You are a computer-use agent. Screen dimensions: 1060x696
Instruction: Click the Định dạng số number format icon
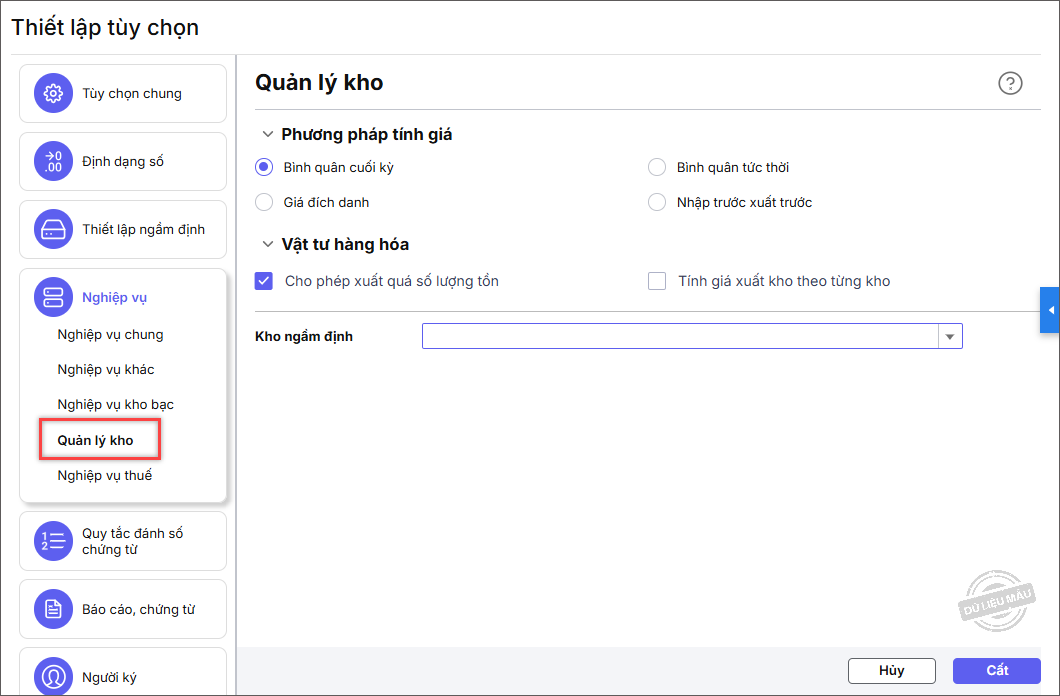tap(54, 162)
